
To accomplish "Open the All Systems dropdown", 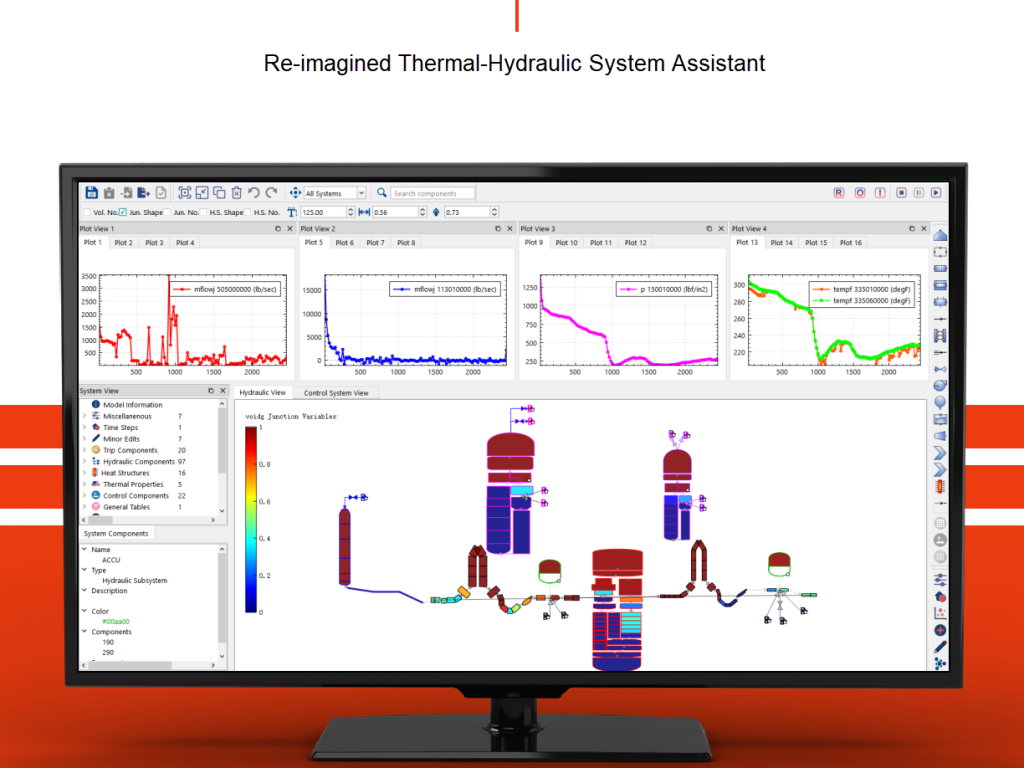I will click(x=335, y=193).
